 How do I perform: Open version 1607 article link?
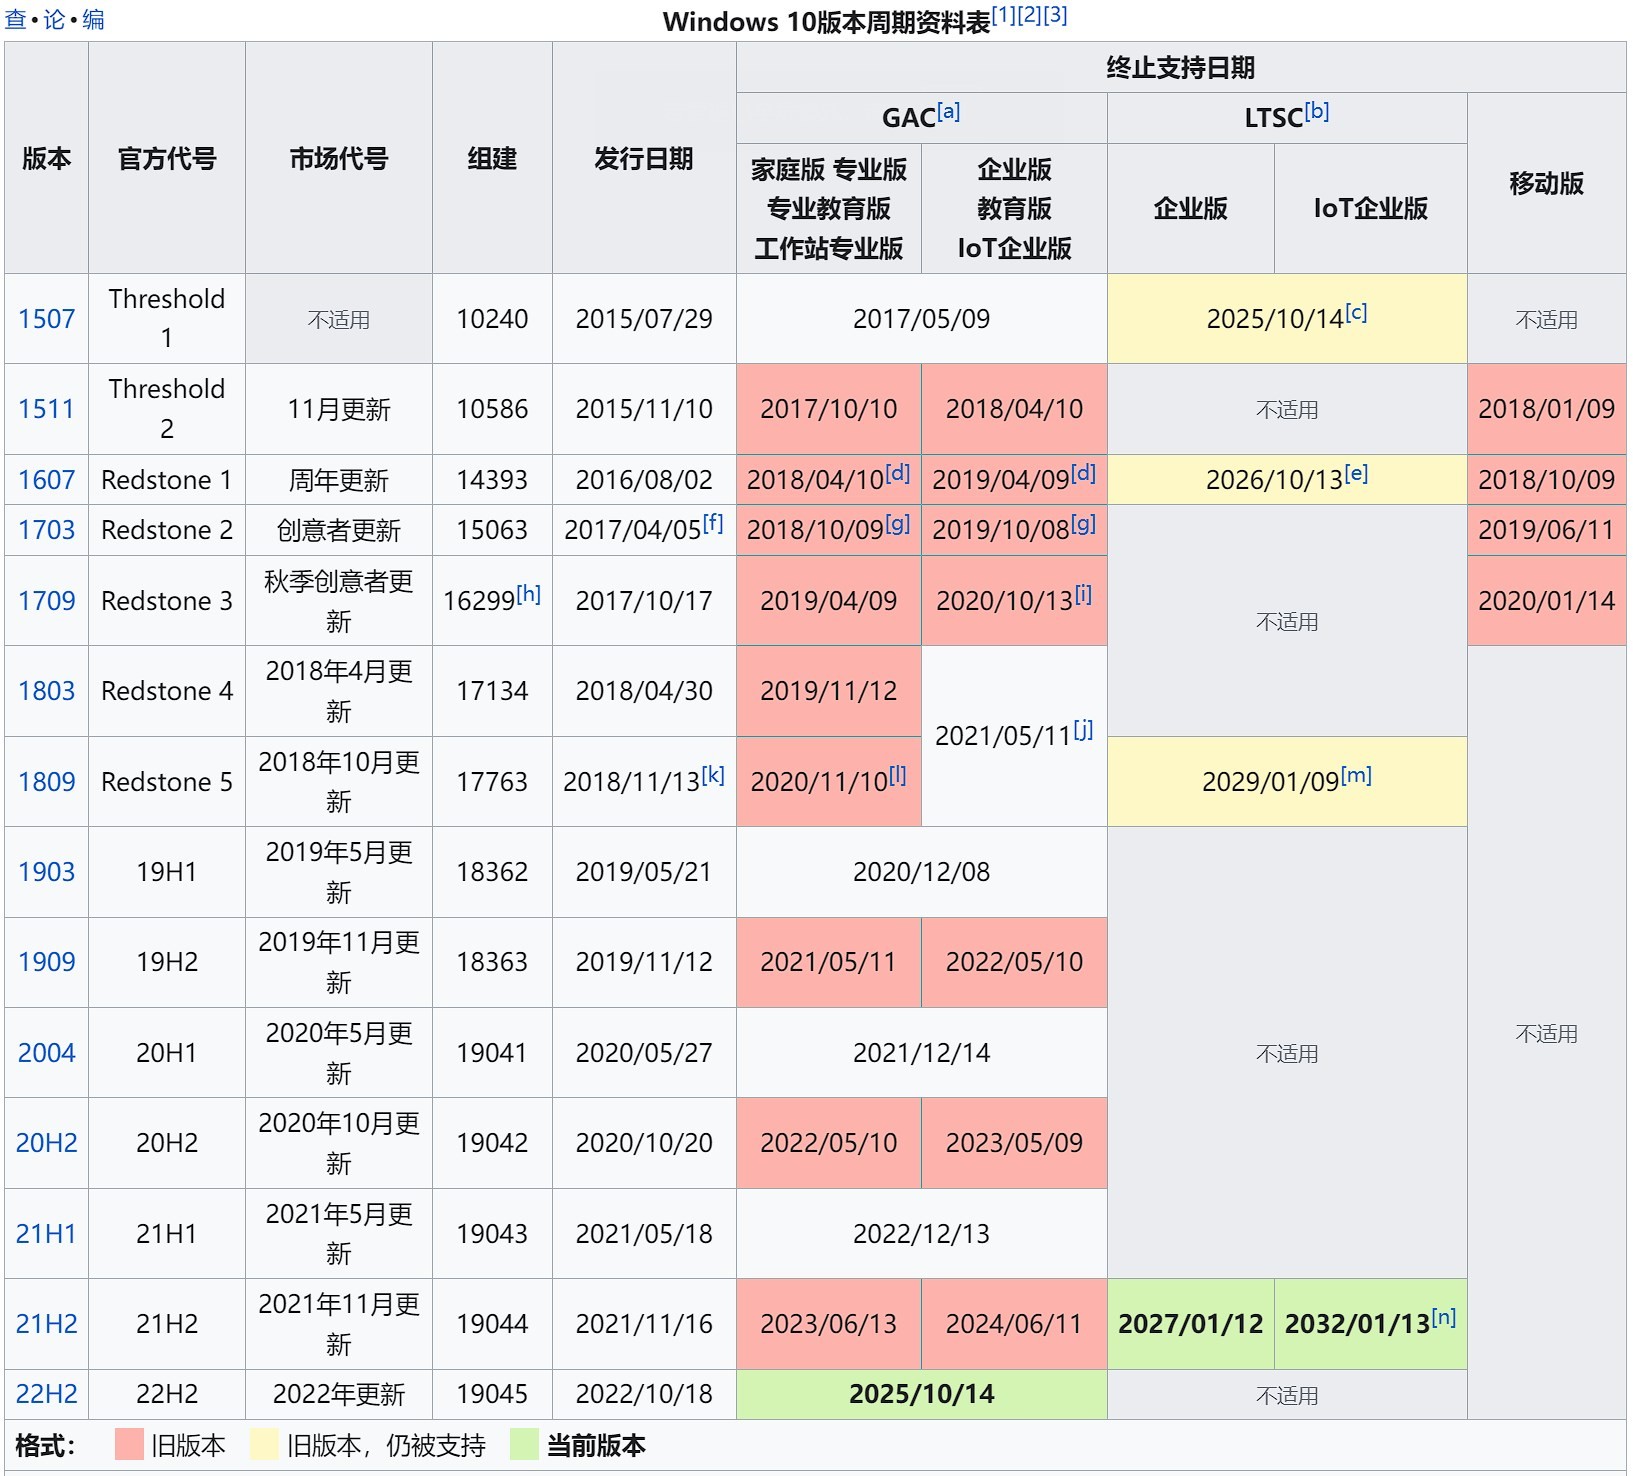[x=46, y=480]
